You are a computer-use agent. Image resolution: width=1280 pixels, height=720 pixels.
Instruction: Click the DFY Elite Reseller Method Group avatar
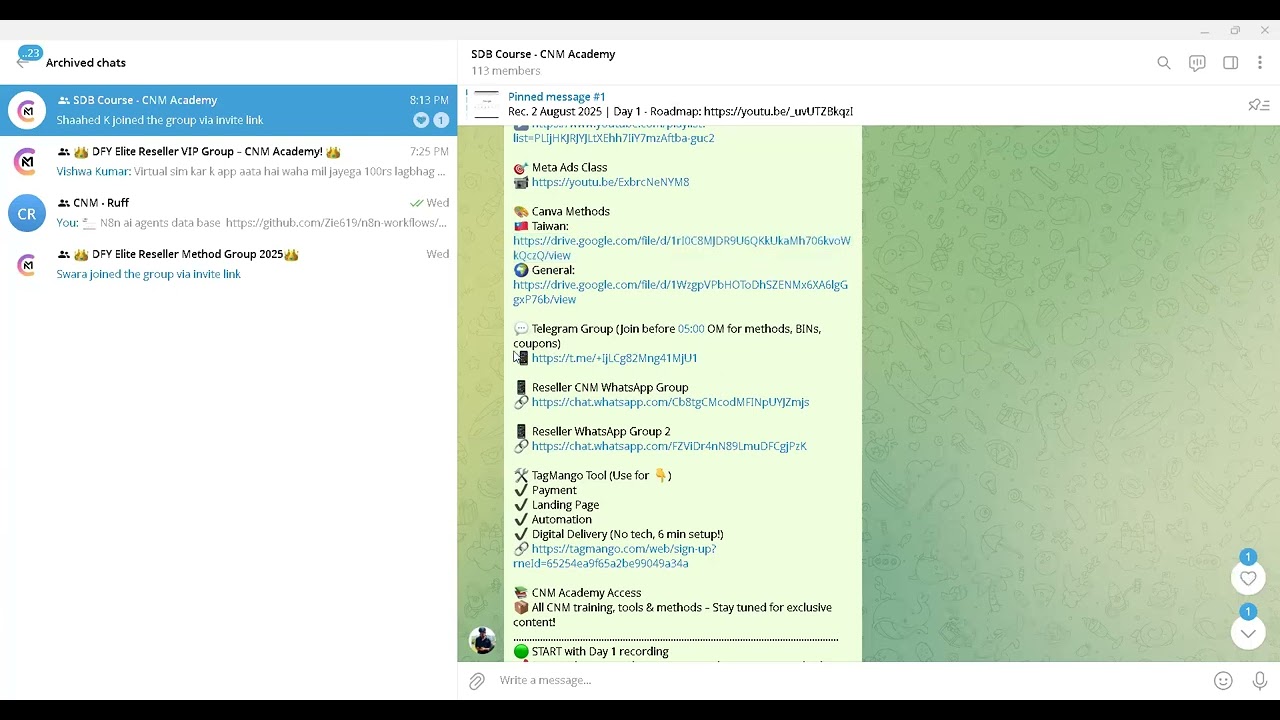(27, 264)
